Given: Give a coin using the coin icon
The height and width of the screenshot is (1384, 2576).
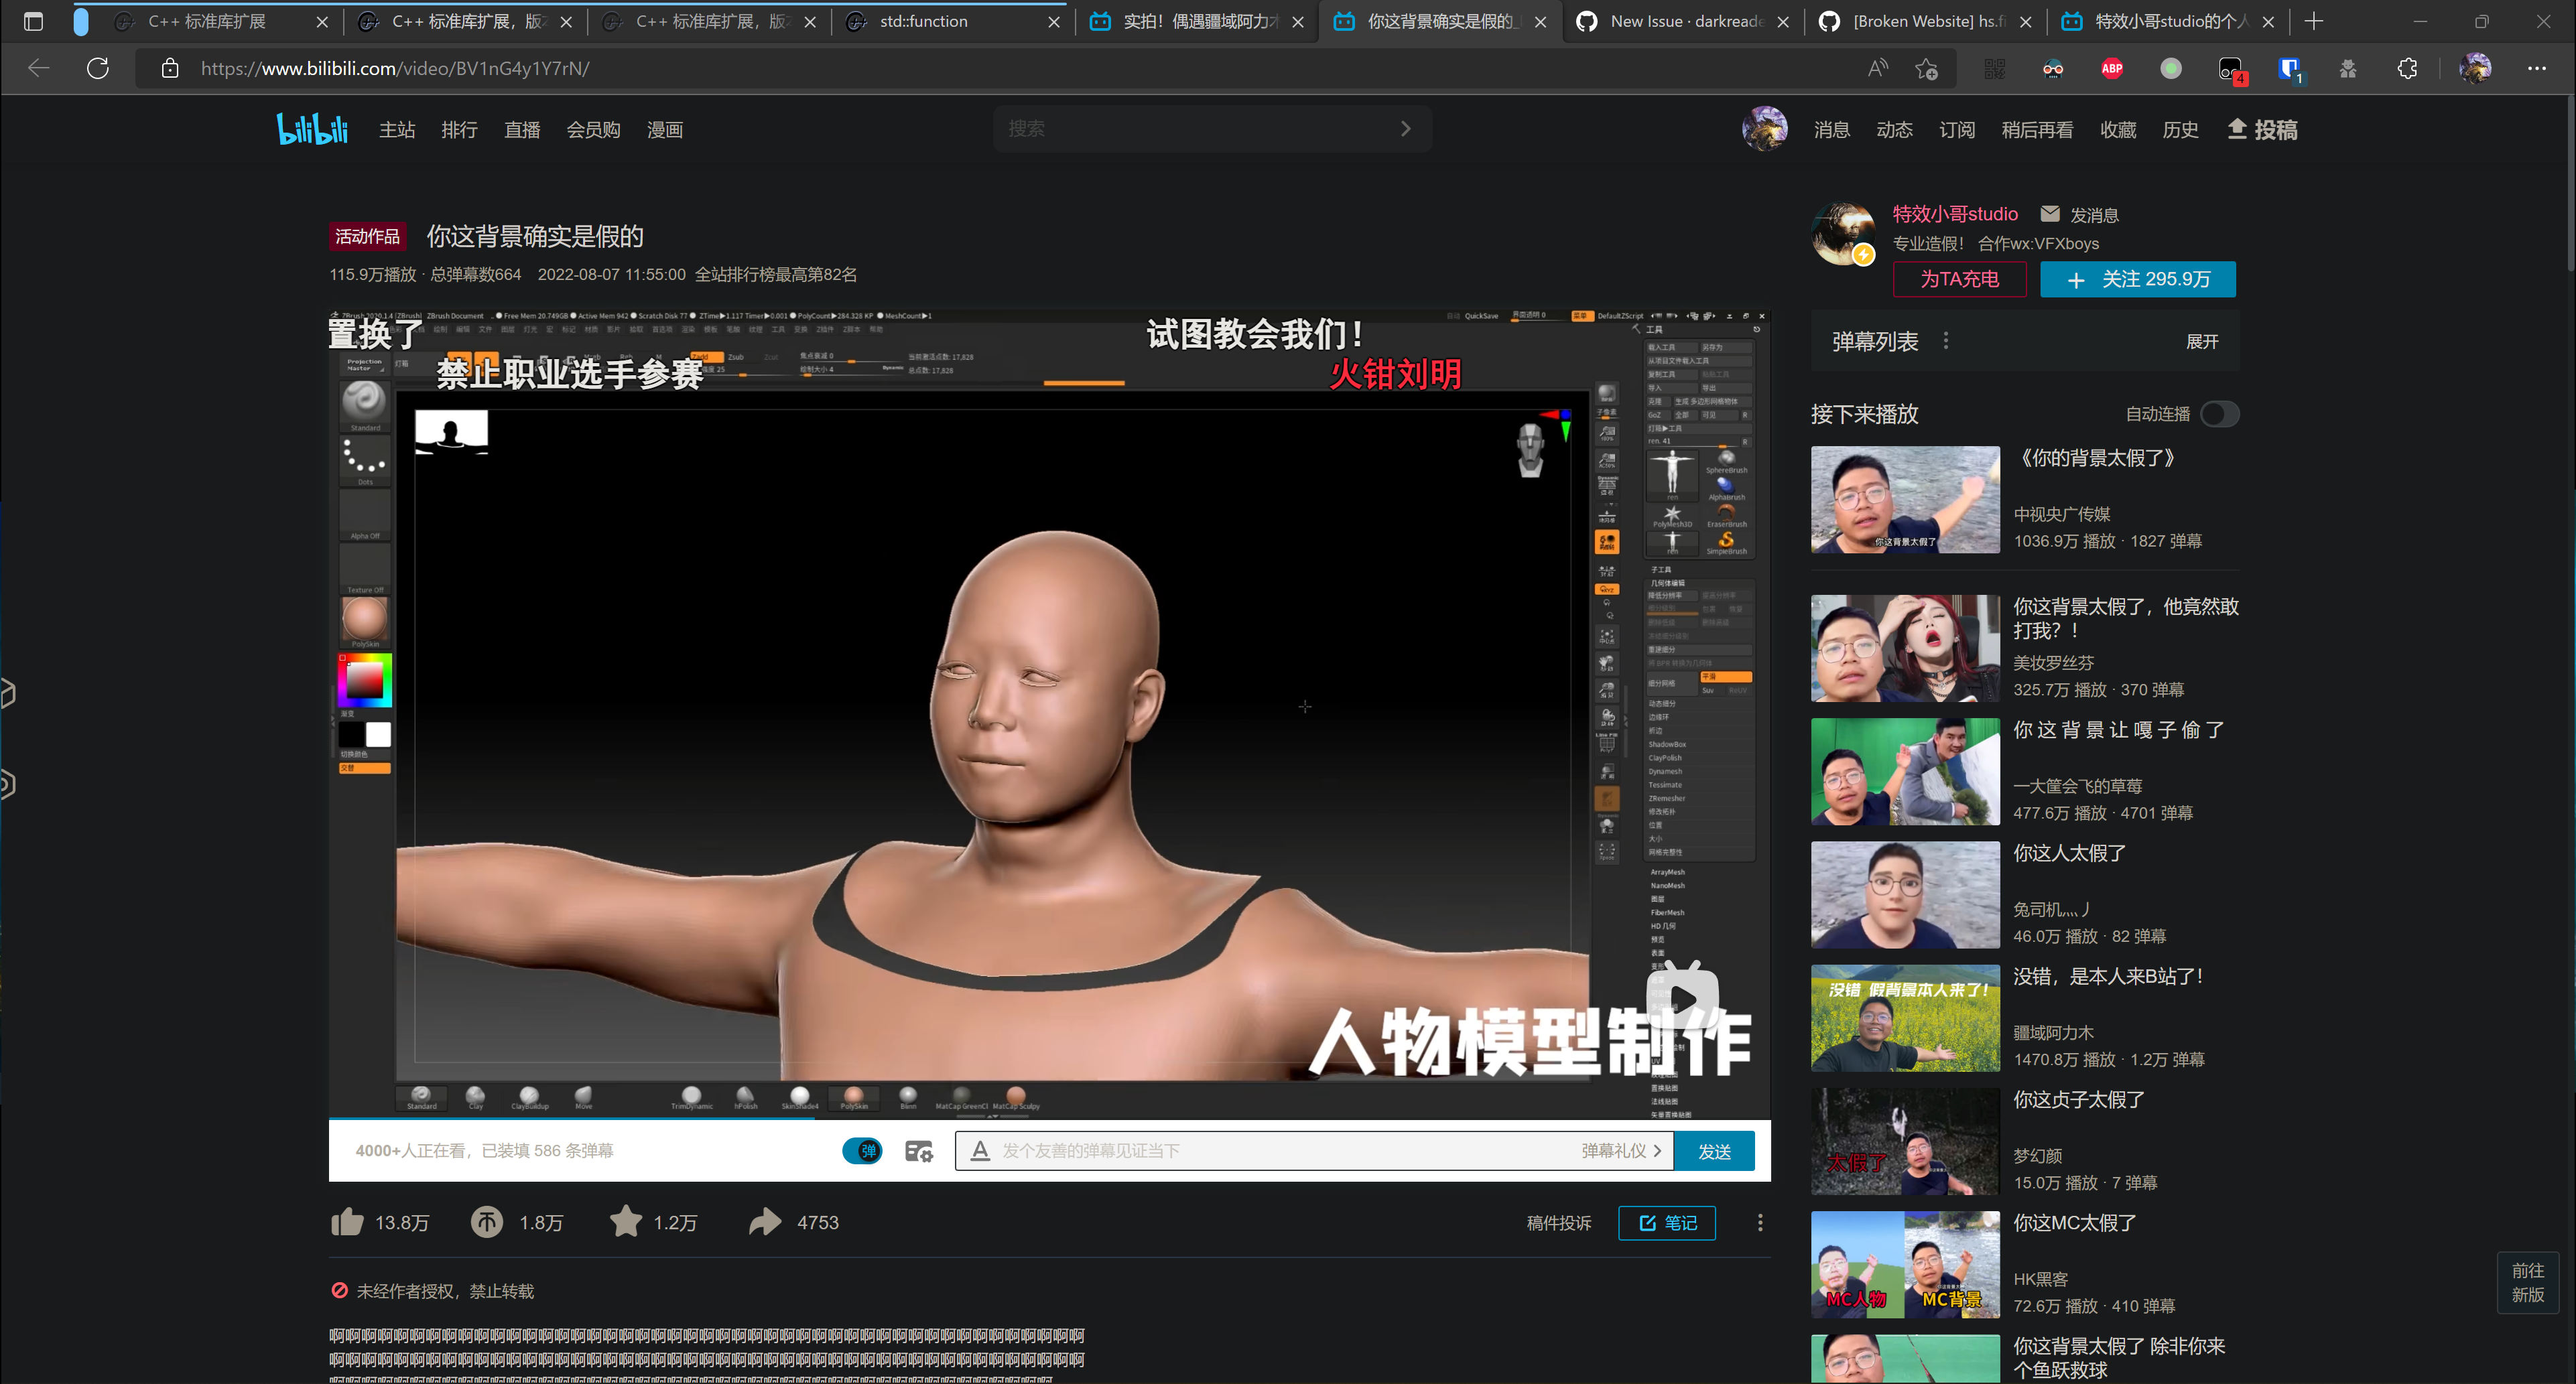Looking at the screenshot, I should [487, 1221].
